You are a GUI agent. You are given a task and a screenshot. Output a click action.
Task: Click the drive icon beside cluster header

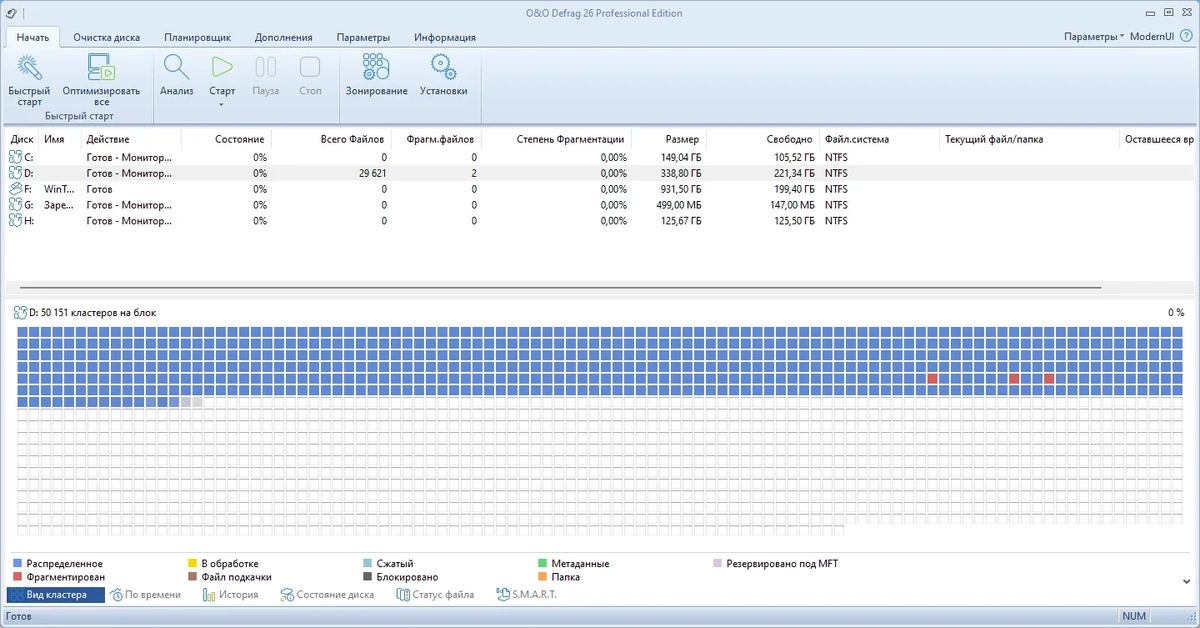20,312
